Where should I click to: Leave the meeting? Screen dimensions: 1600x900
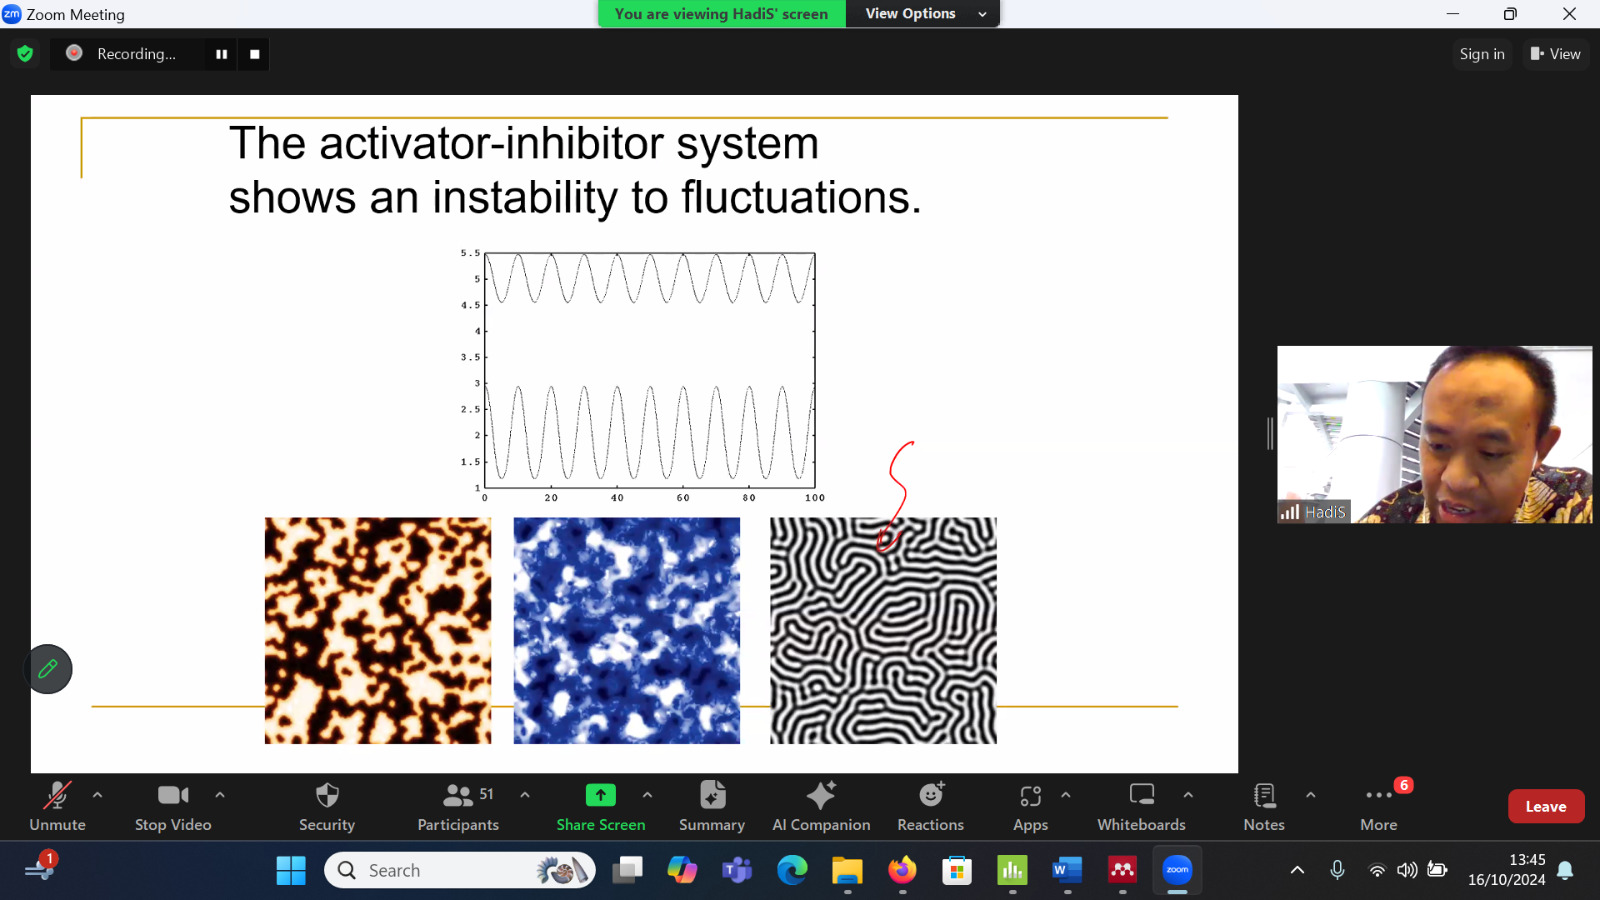(1546, 806)
